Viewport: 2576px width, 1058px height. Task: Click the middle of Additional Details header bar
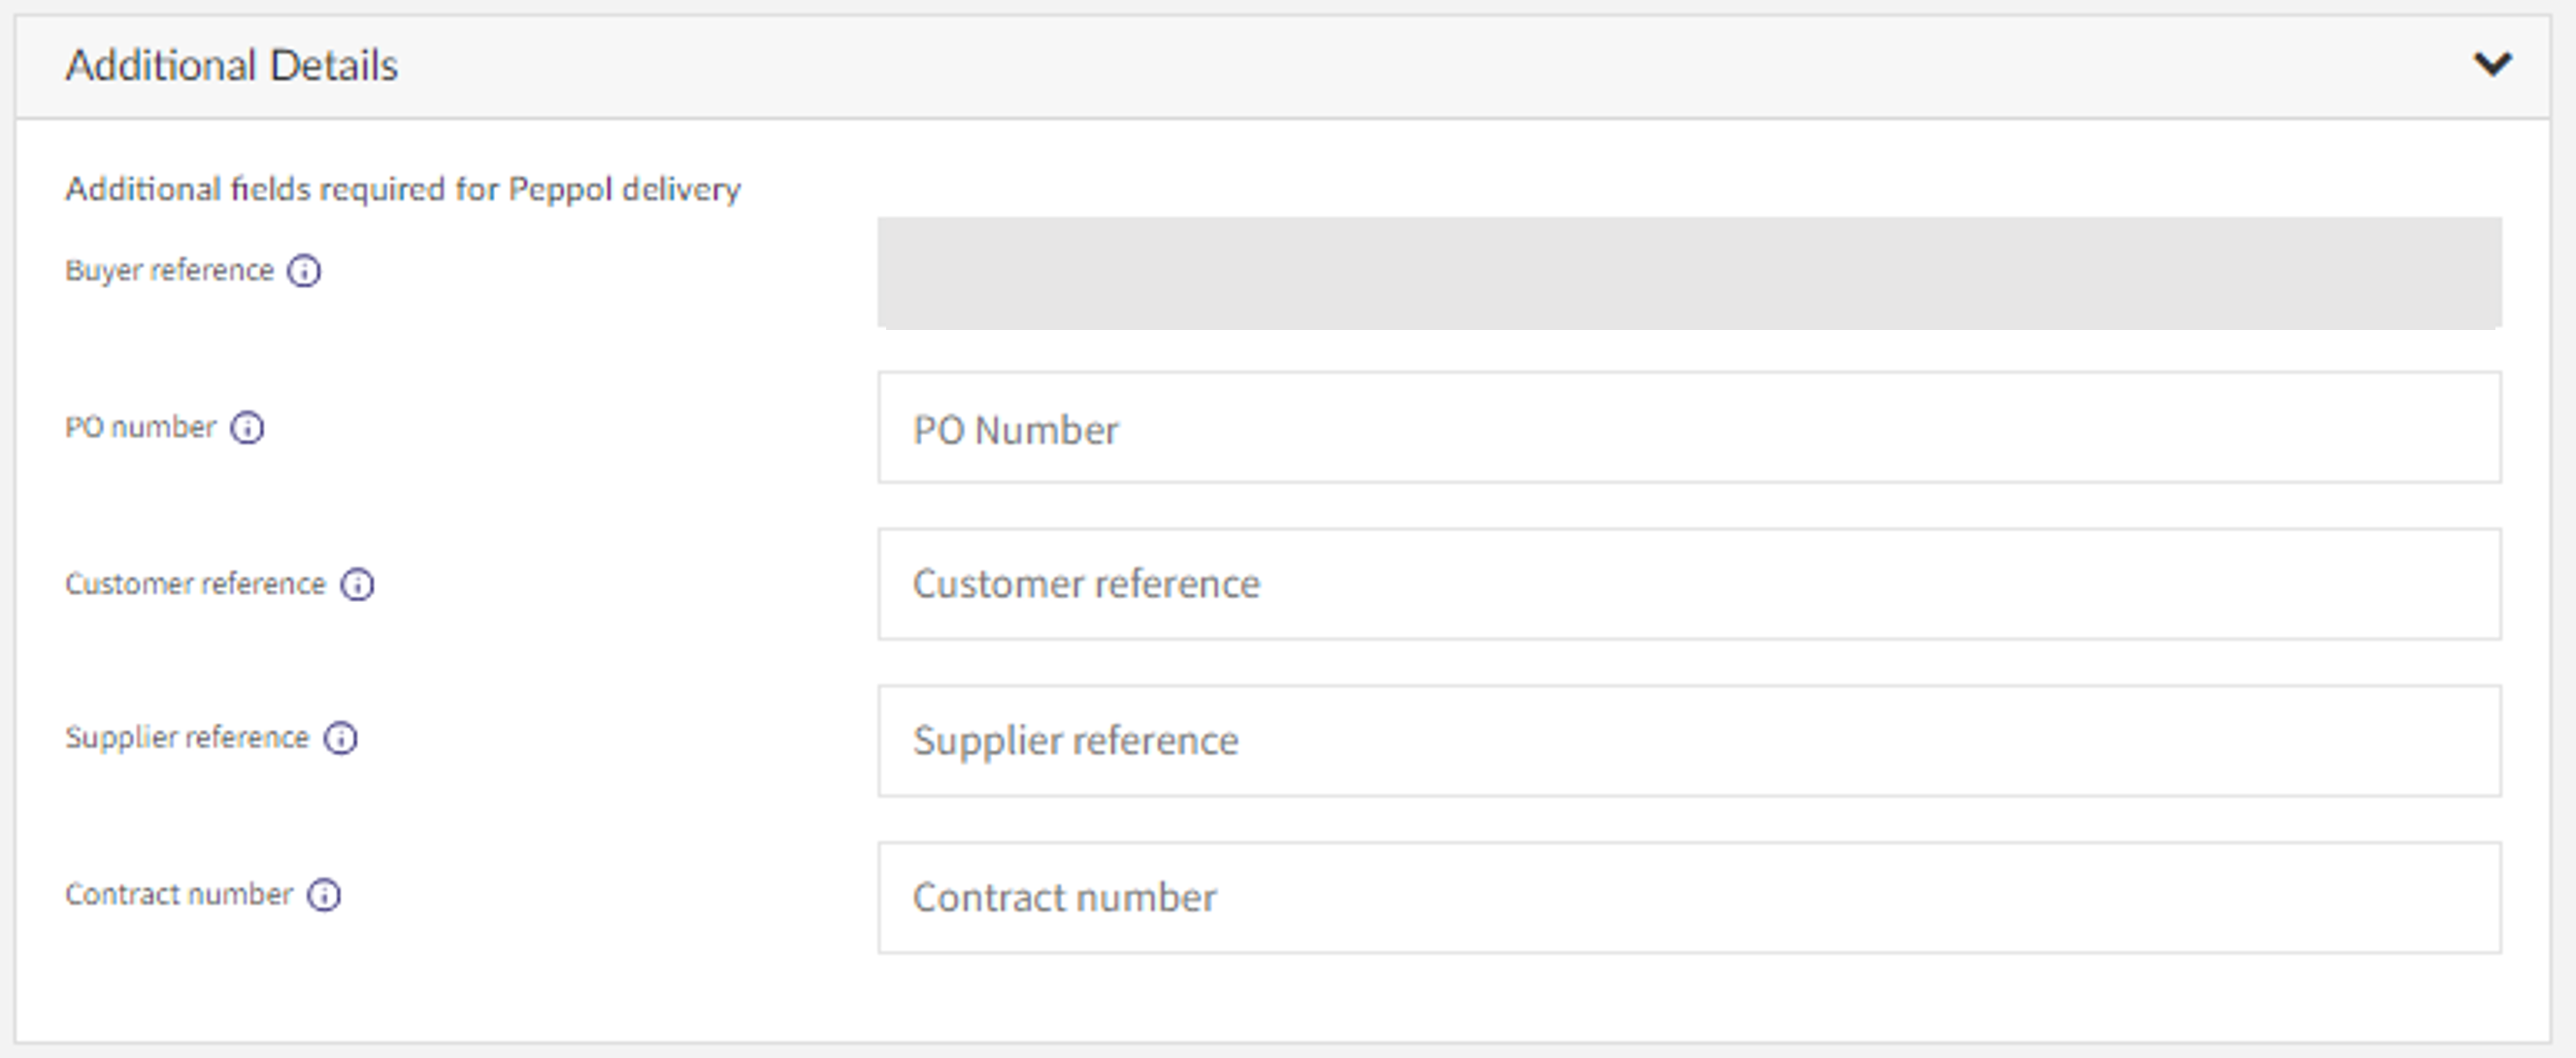(1282, 66)
